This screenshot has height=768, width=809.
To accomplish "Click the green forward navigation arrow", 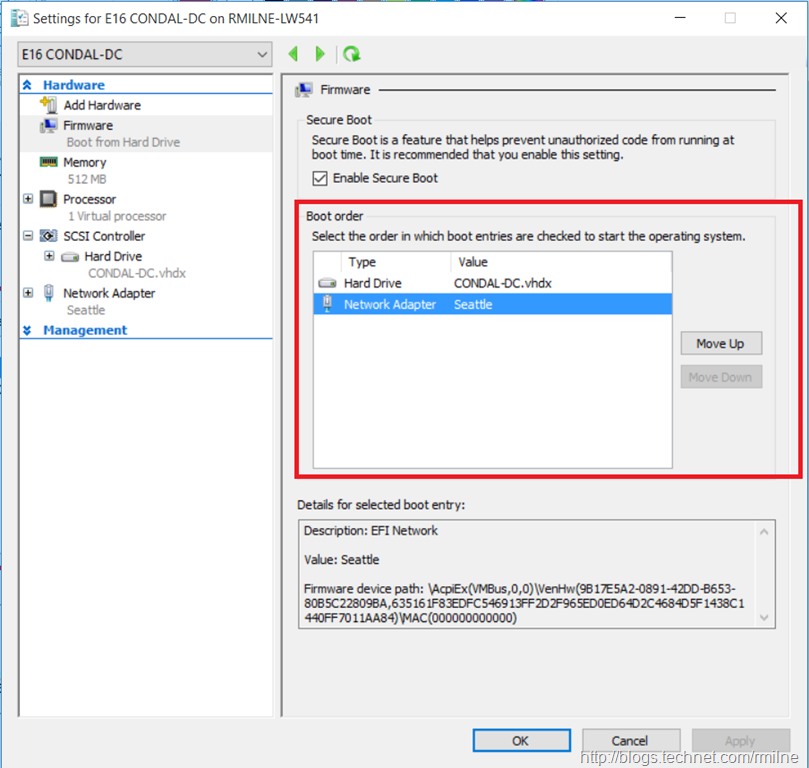I will click(x=320, y=54).
